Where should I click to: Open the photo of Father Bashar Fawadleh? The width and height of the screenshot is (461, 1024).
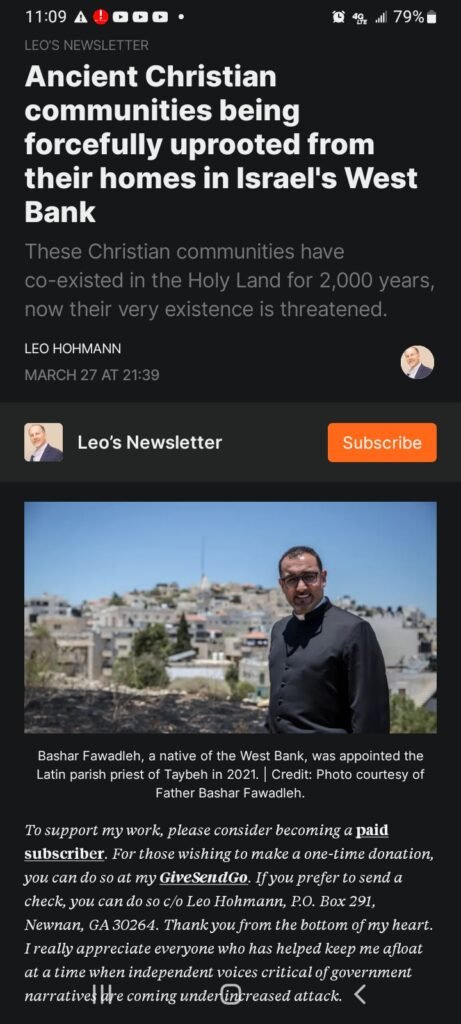point(230,617)
